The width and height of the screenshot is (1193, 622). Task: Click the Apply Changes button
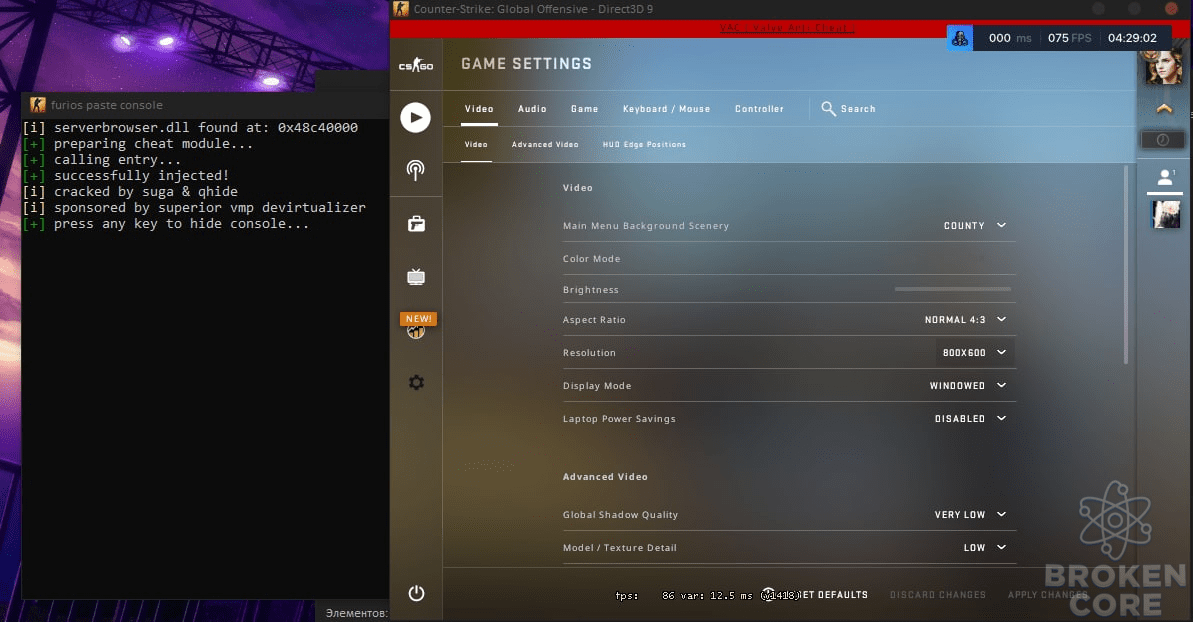[x=1048, y=595]
